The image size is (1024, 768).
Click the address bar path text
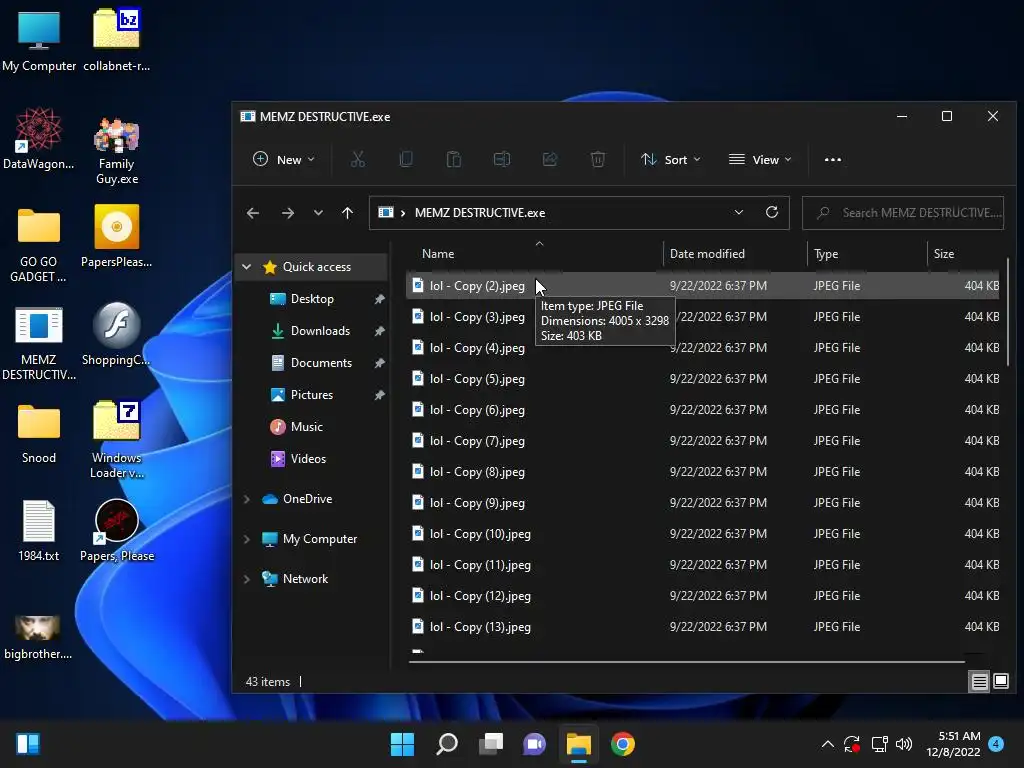[480, 213]
